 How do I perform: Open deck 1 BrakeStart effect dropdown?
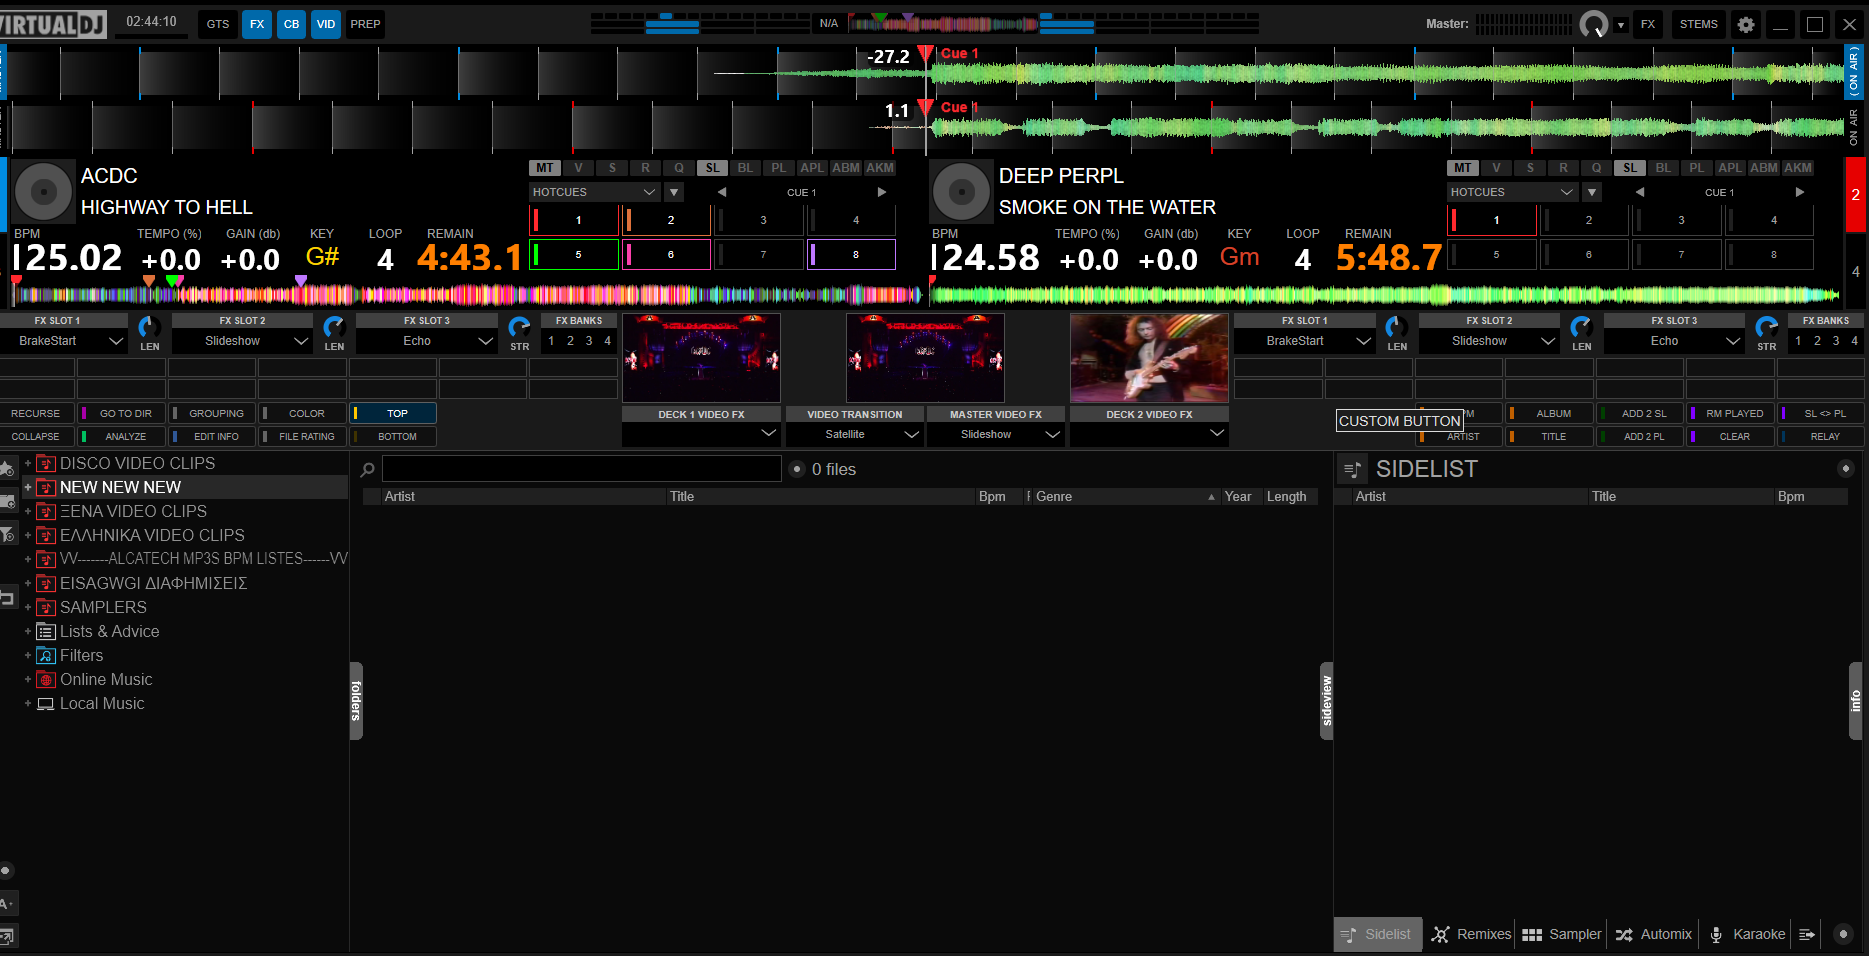point(64,341)
